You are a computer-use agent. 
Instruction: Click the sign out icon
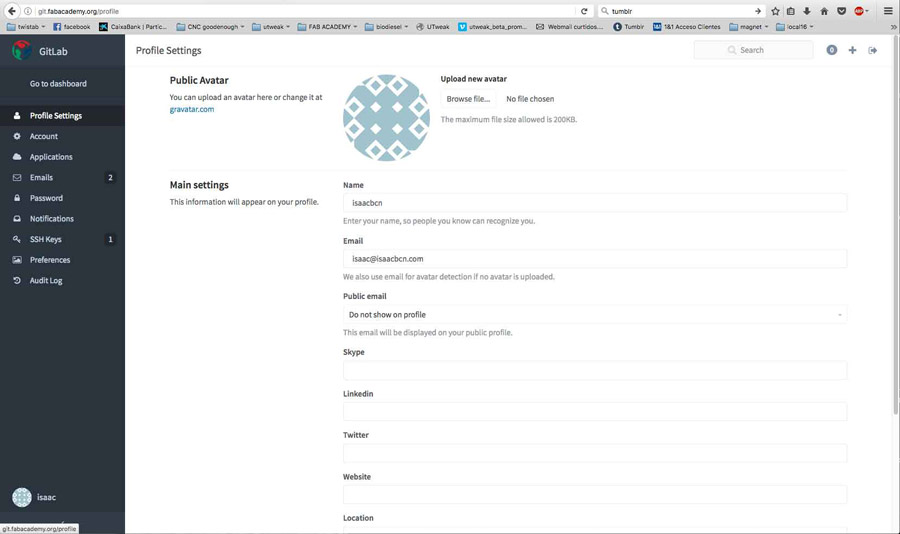click(873, 50)
